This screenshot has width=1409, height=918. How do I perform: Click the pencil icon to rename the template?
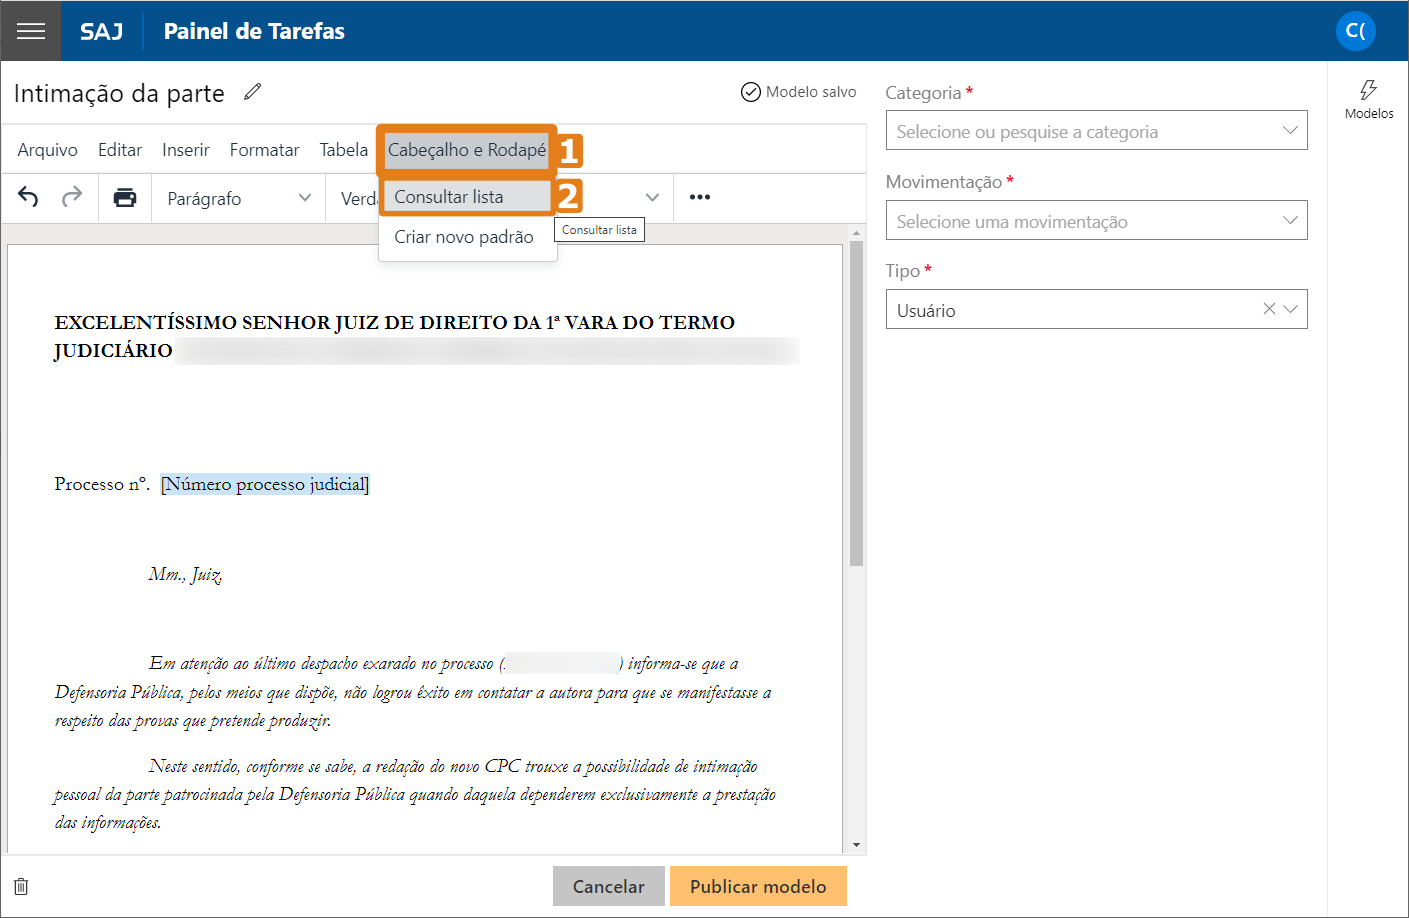[253, 92]
